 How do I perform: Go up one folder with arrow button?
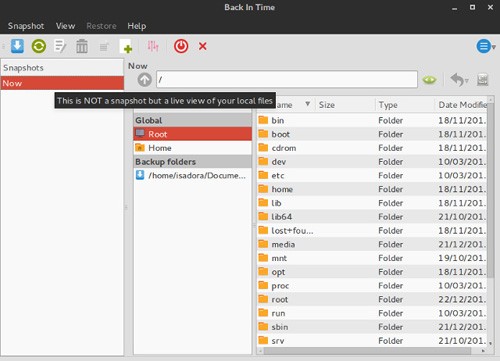(144, 80)
